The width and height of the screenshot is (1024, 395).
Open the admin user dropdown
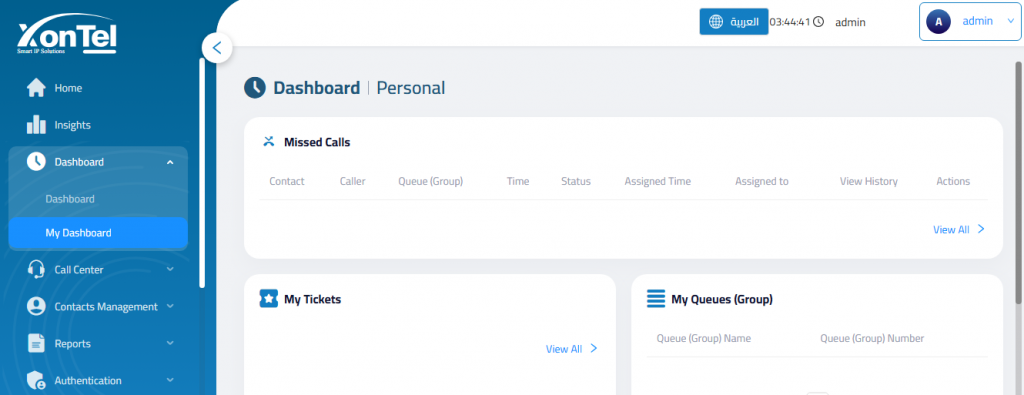(x=968, y=22)
